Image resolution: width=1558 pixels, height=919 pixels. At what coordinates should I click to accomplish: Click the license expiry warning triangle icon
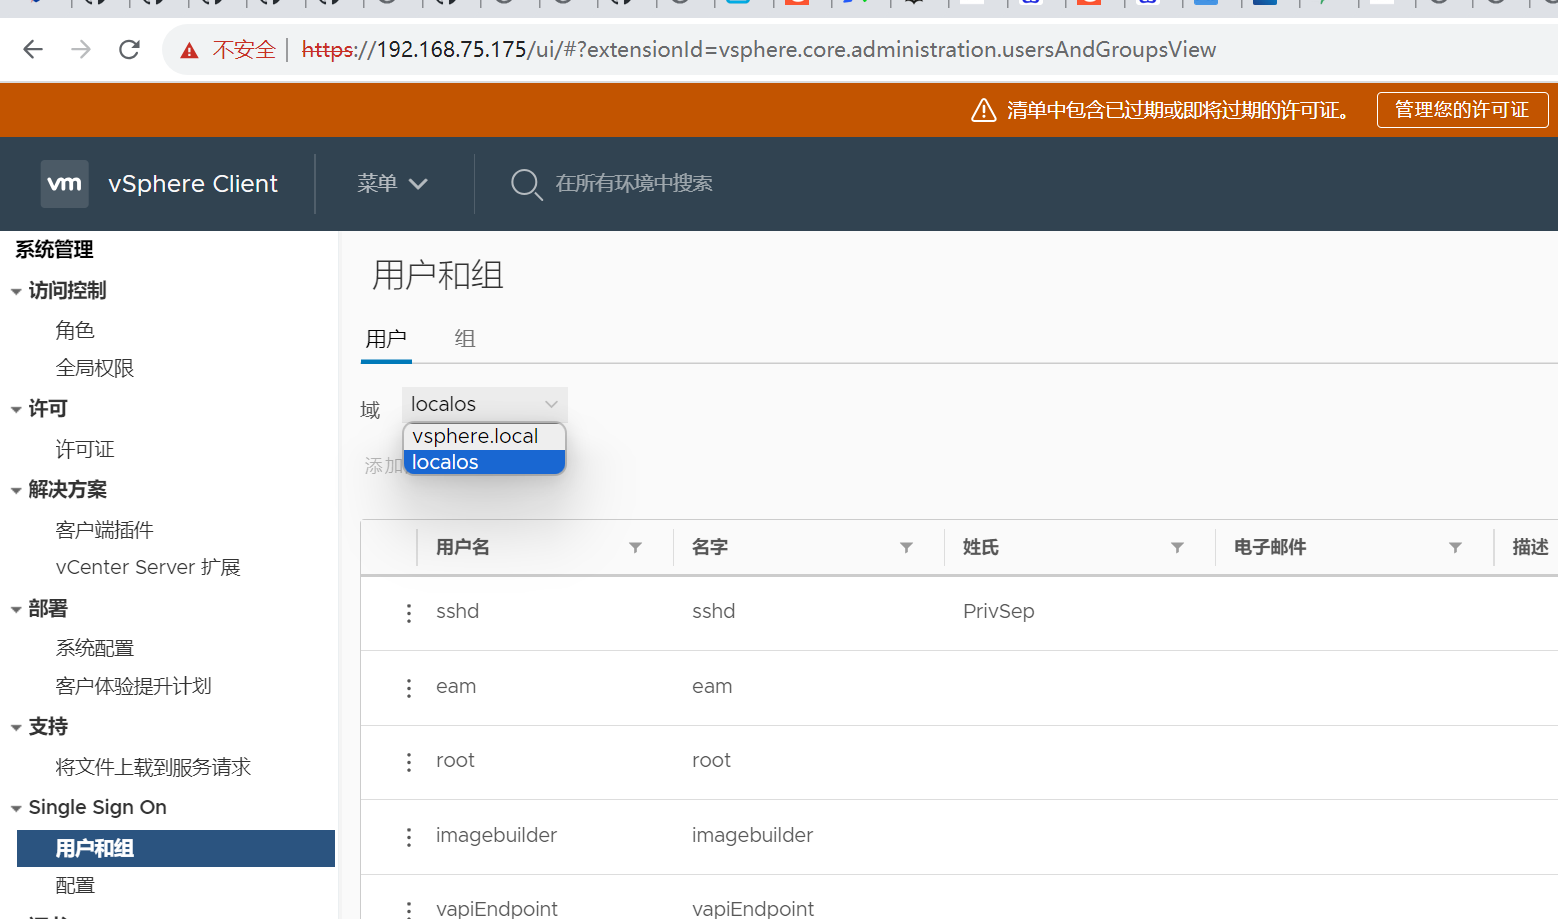[984, 110]
